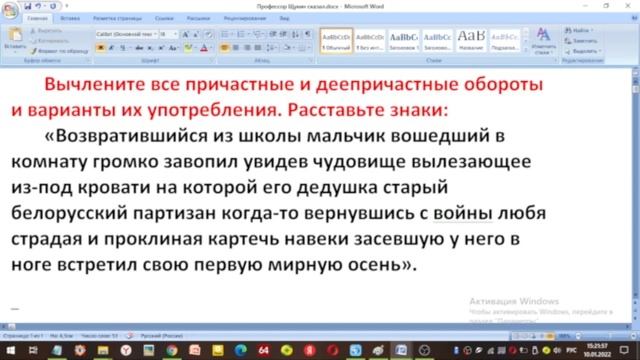The width and height of the screenshot is (640, 360).
Task: Select the Заголовок 1 style thumbnail
Action: point(404,40)
